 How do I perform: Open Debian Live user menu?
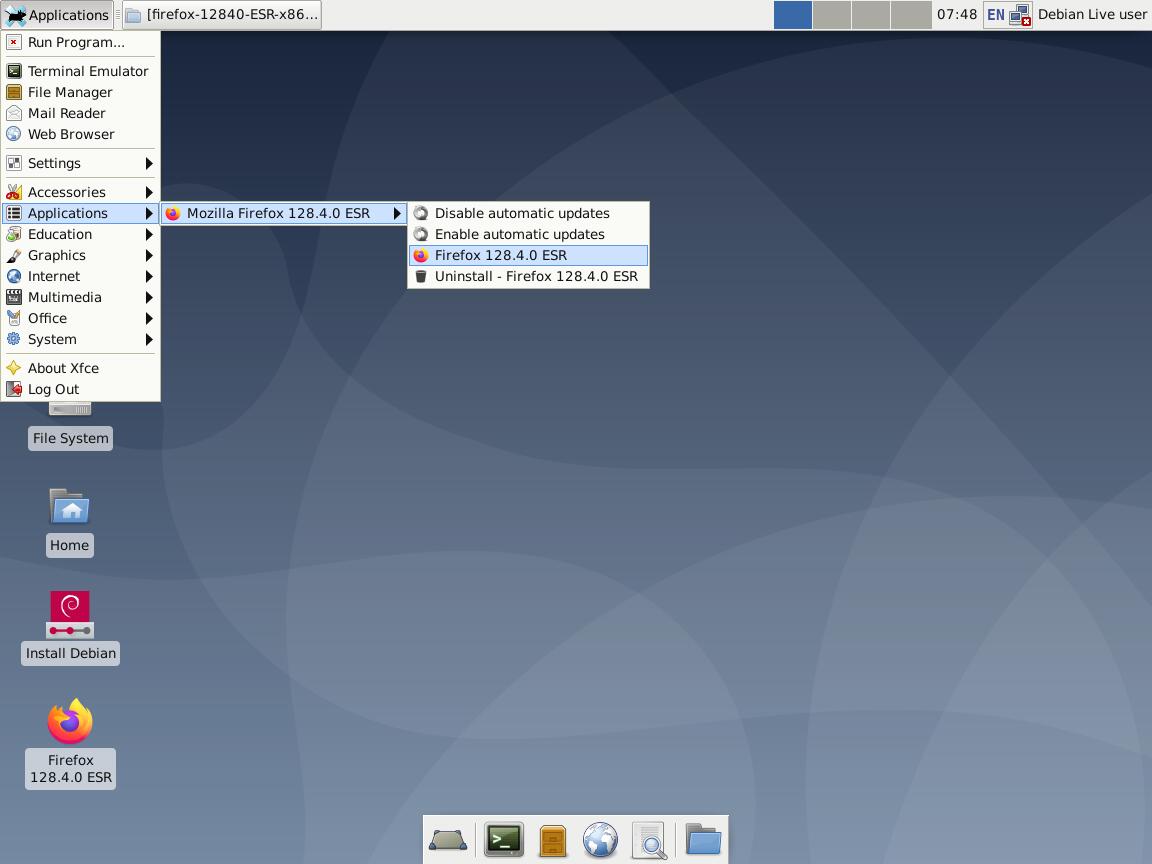coord(1092,15)
